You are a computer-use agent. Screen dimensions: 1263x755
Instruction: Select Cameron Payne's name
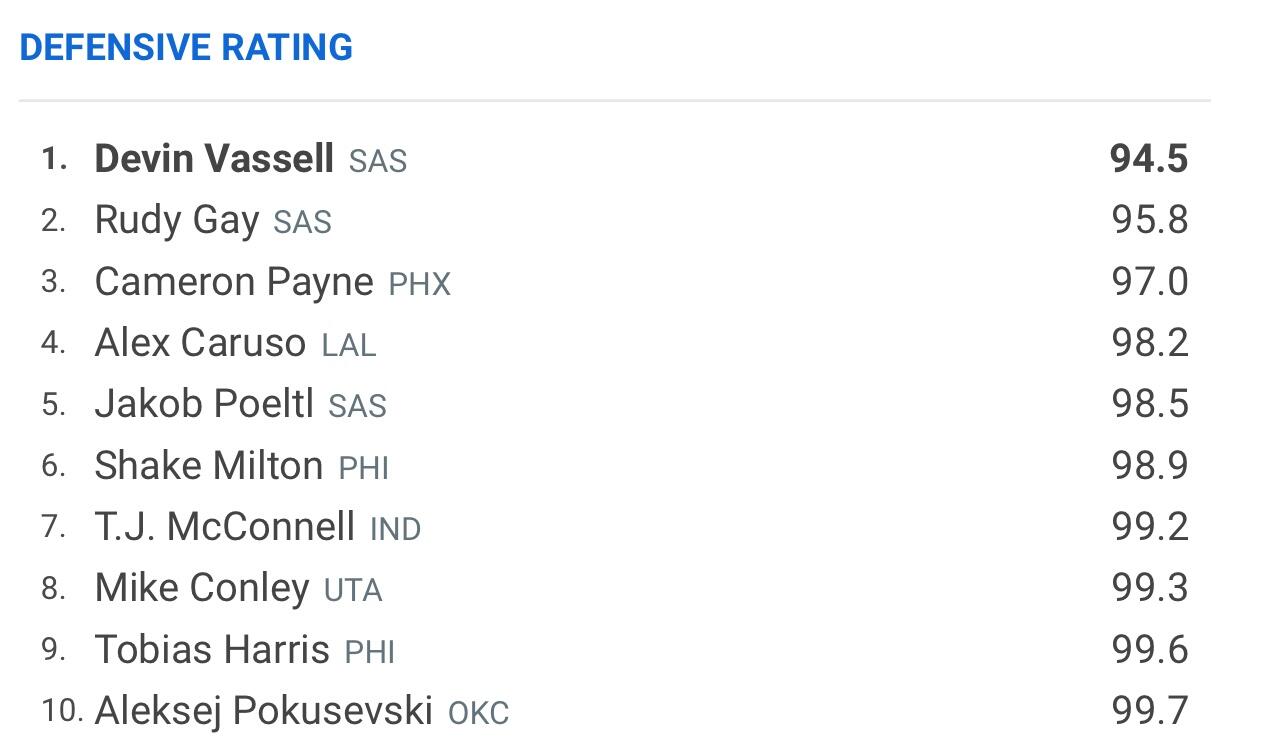(x=234, y=282)
